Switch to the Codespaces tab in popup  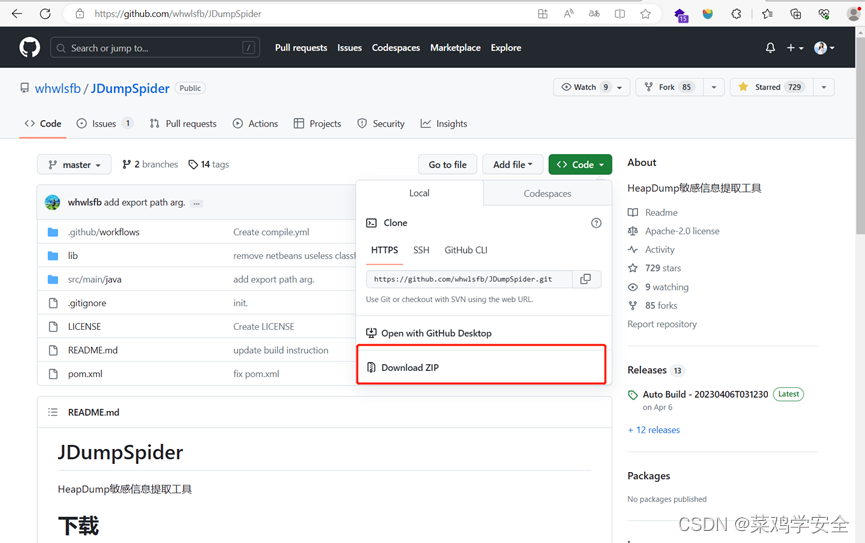547,194
